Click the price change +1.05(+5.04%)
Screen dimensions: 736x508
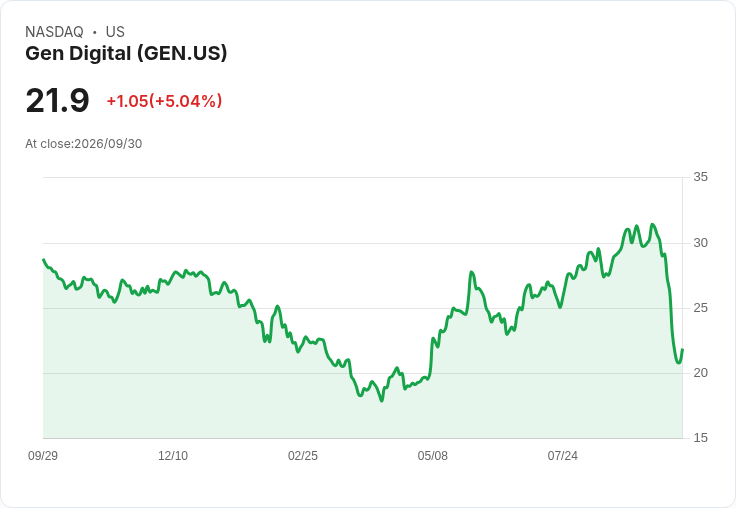tap(164, 101)
